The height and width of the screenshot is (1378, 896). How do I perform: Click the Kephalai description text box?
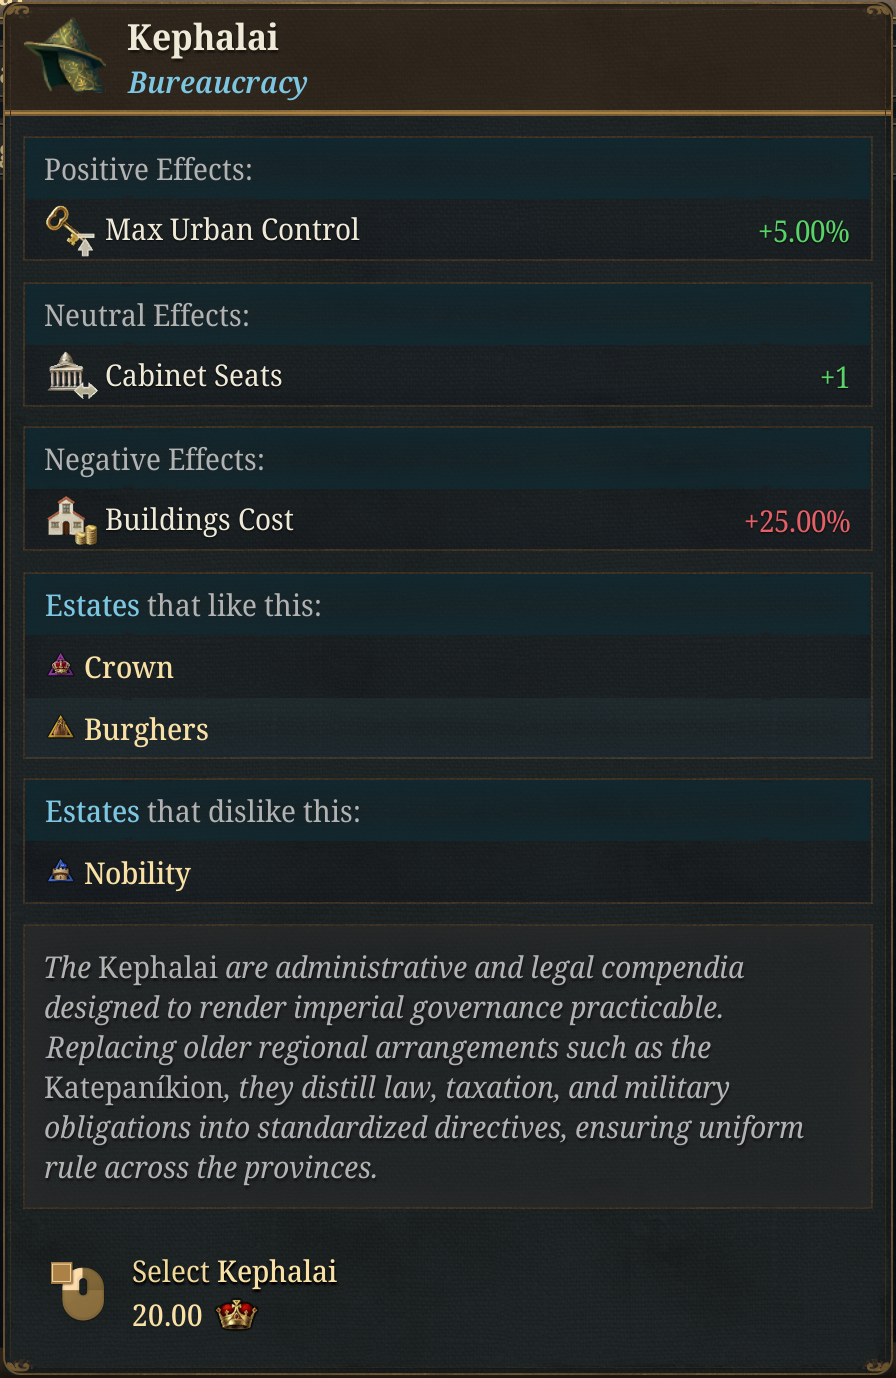click(447, 1067)
